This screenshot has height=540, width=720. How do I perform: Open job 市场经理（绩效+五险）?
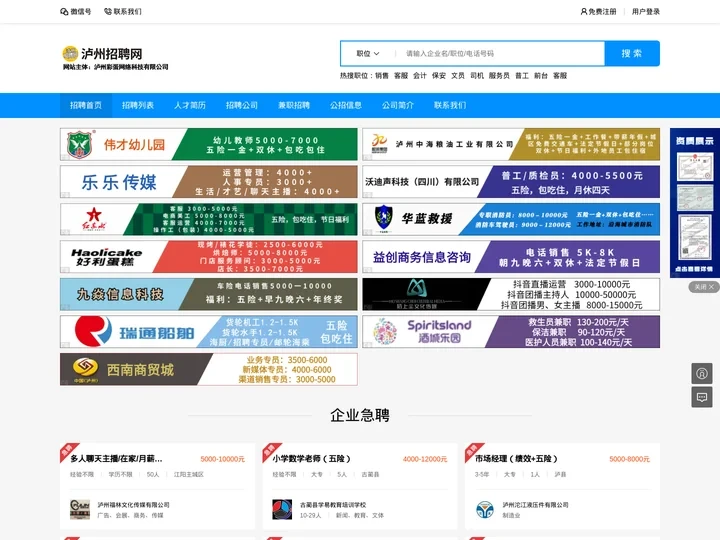pos(517,459)
